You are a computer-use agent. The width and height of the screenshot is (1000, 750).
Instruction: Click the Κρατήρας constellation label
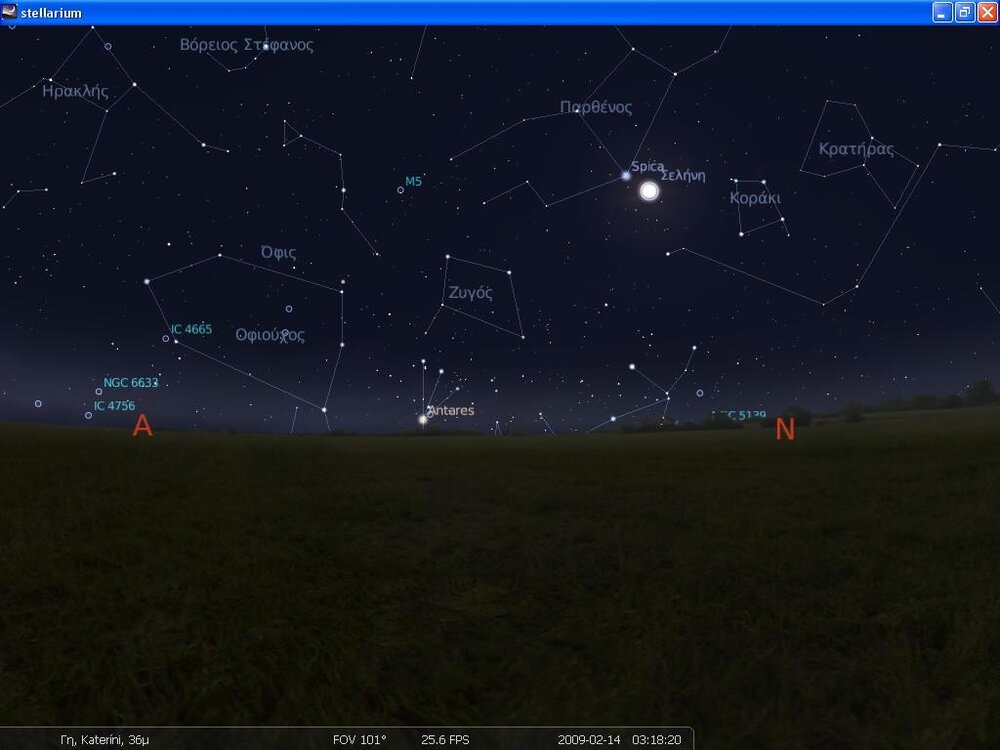tap(856, 149)
